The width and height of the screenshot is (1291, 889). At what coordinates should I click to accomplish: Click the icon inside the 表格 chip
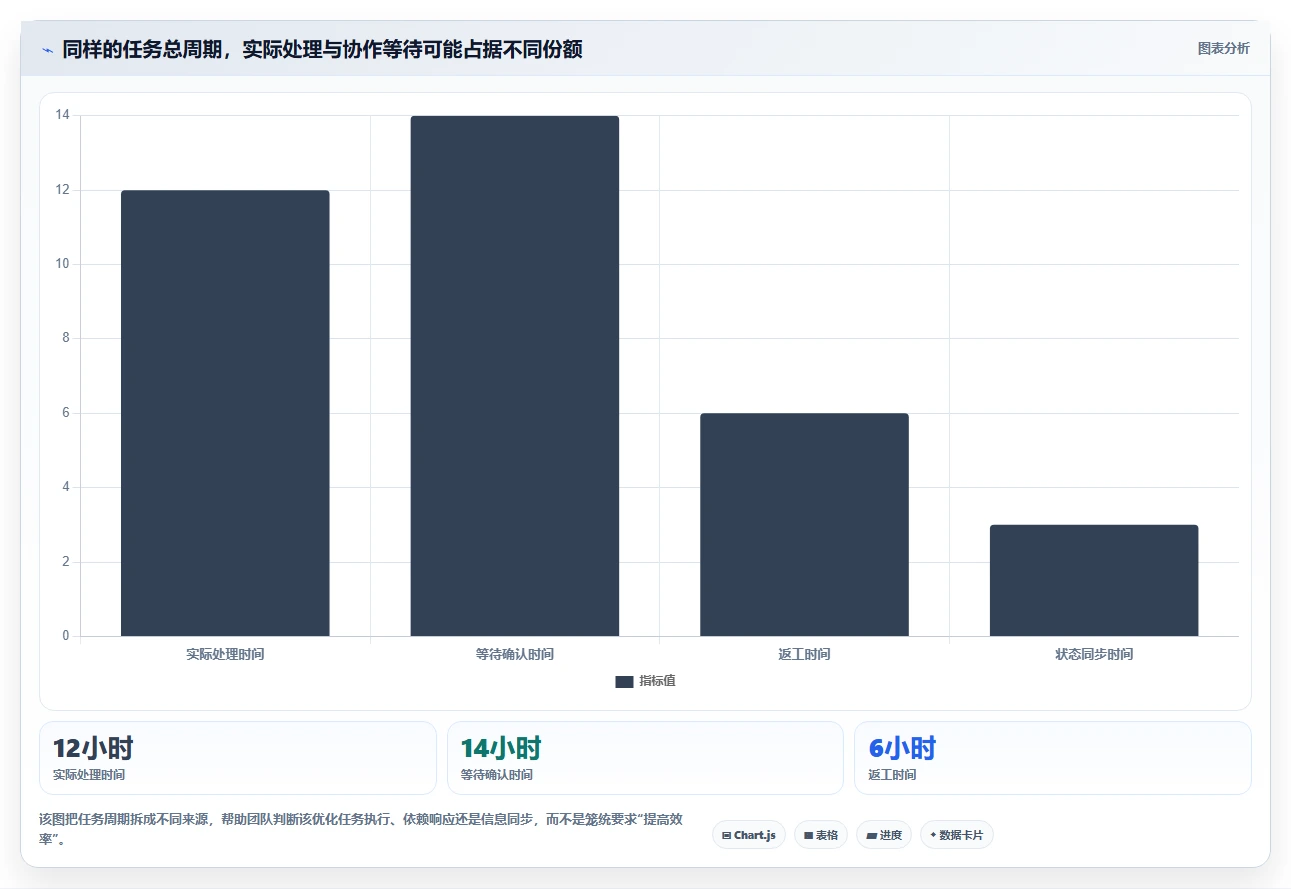[808, 835]
